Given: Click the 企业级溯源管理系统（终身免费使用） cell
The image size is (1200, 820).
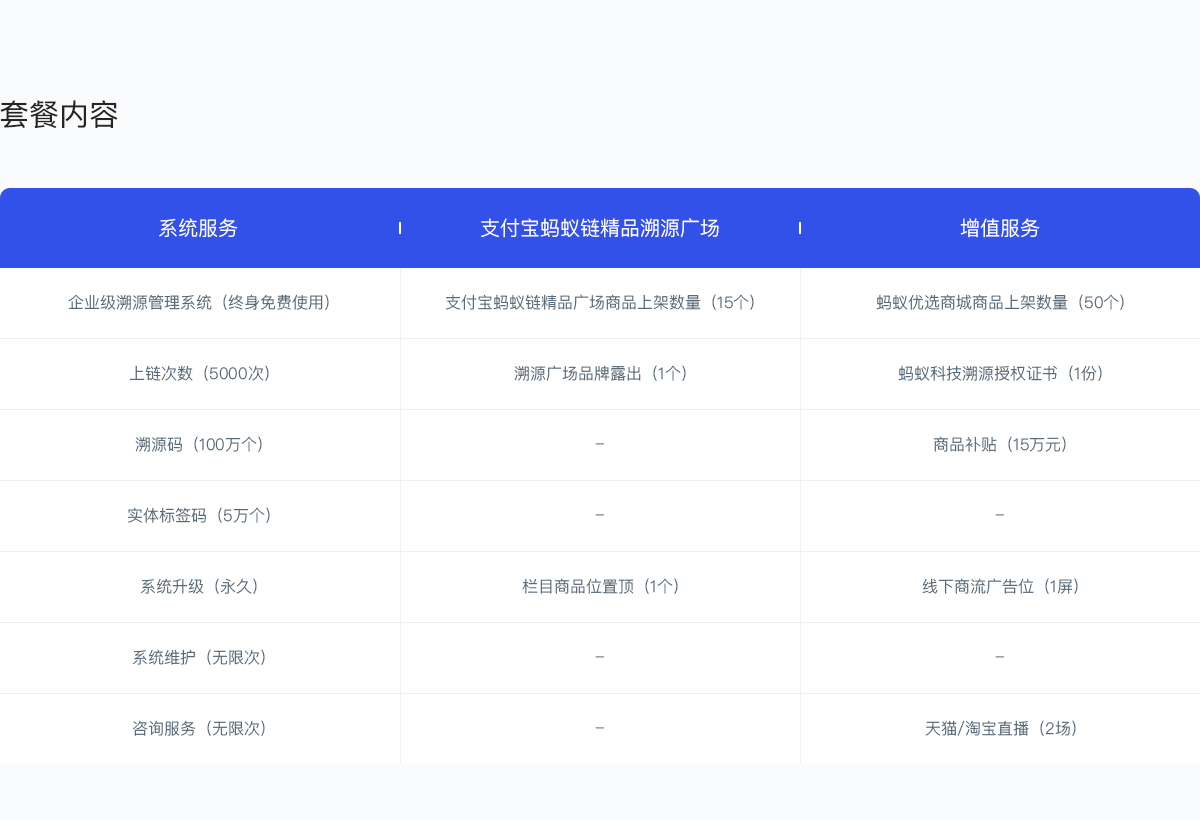Looking at the screenshot, I should point(200,303).
